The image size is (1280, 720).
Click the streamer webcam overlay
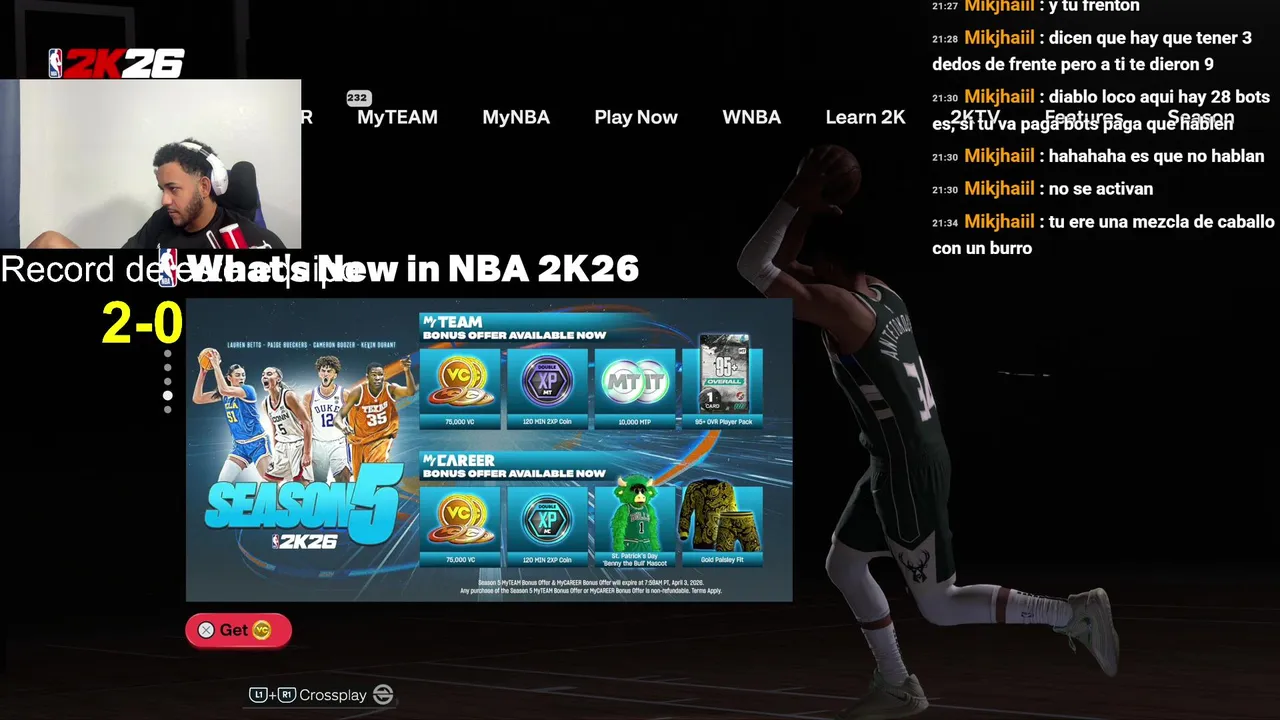150,164
